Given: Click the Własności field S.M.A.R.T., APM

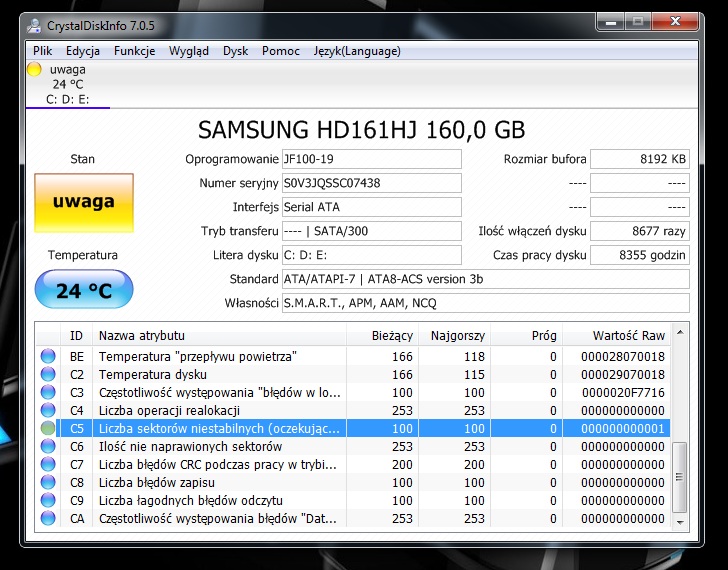Looking at the screenshot, I should (486, 303).
